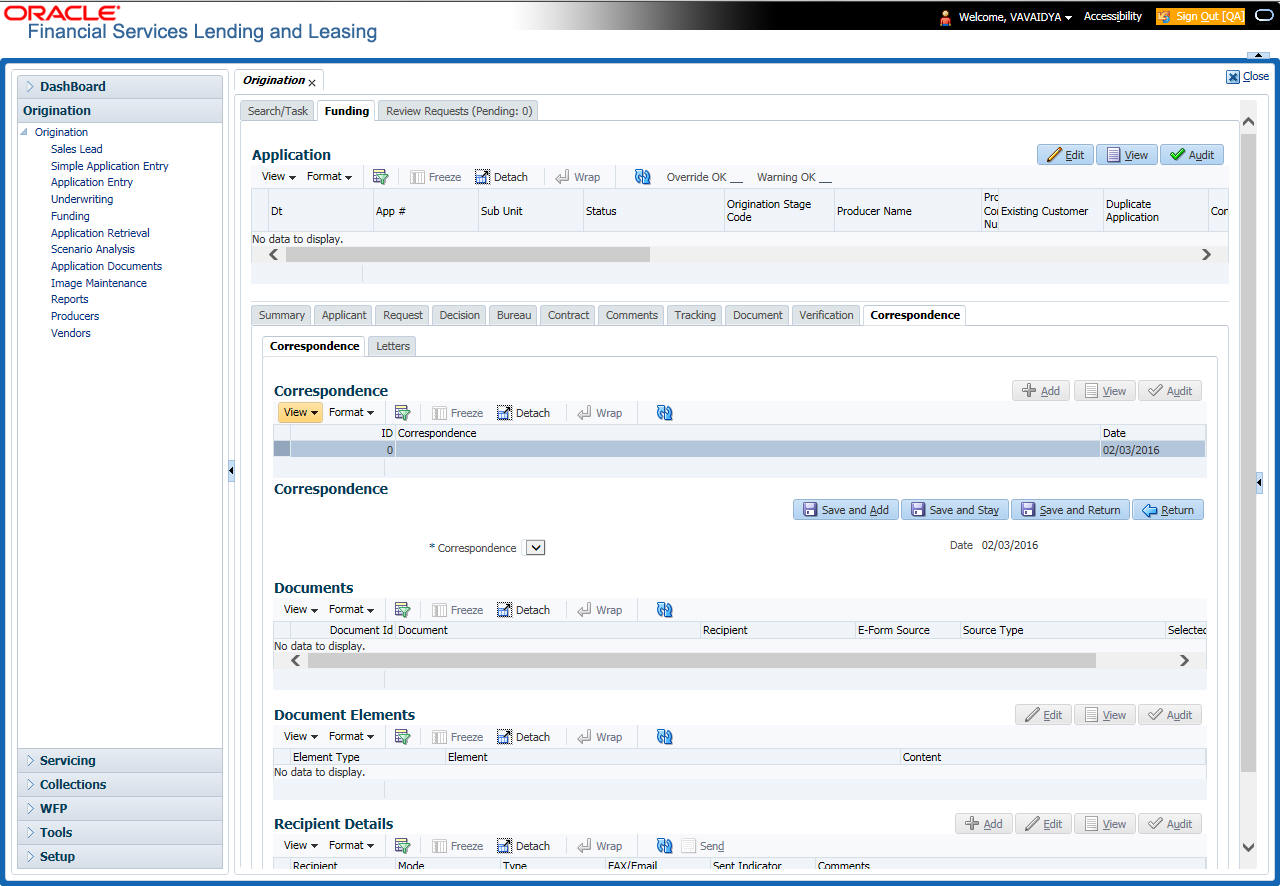Click Freeze in Documents toolbar

click(x=457, y=610)
